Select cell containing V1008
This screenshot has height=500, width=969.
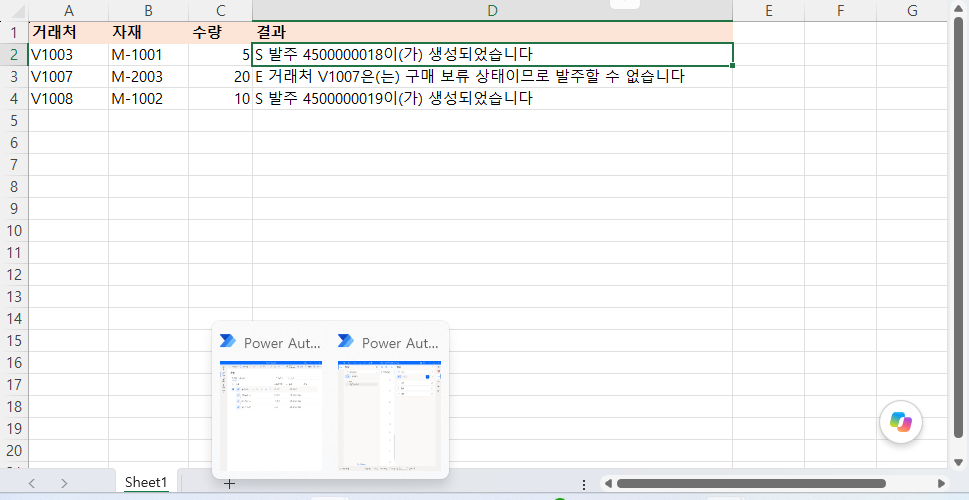click(x=69, y=99)
